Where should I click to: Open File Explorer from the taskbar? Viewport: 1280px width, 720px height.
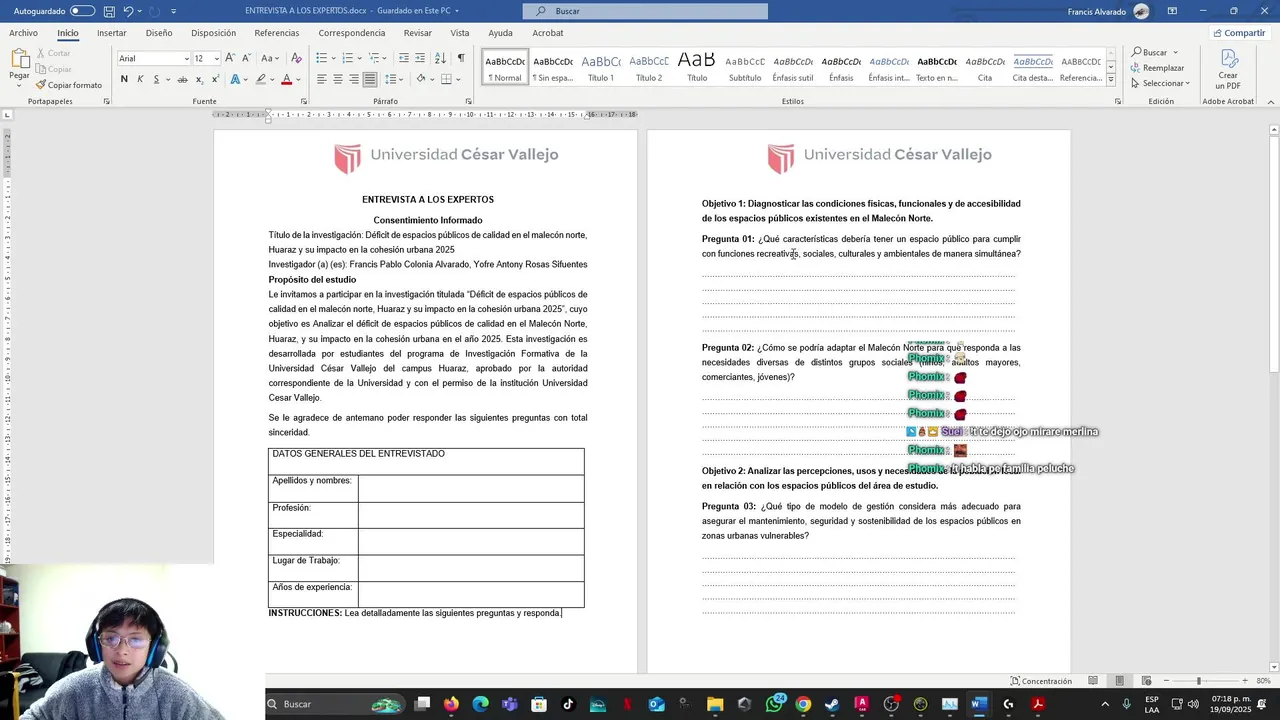(715, 704)
